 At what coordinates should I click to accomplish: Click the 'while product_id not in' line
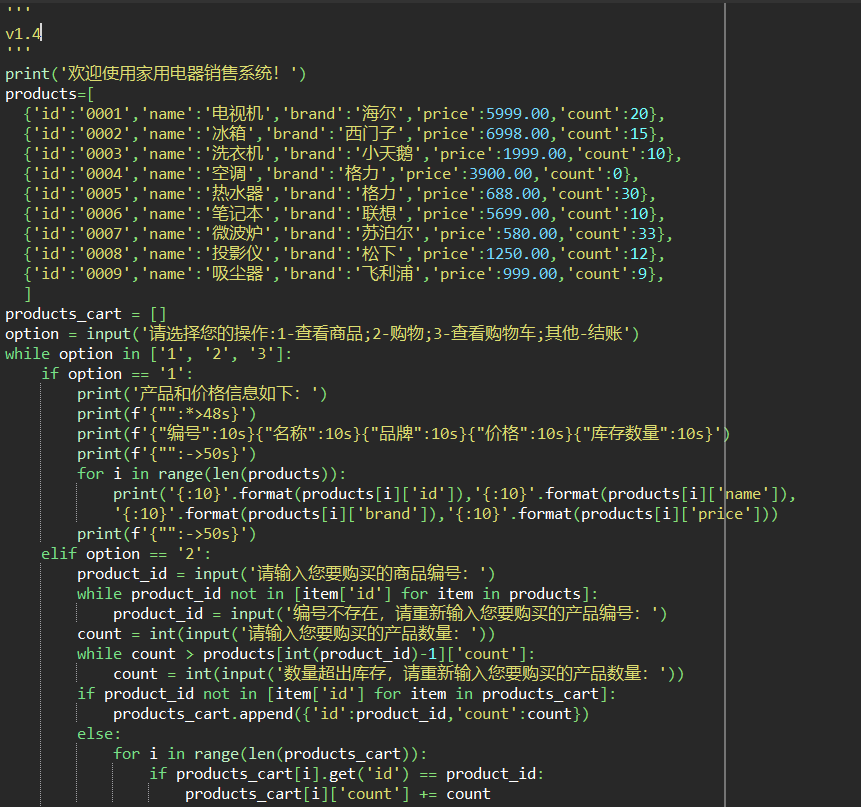[x=337, y=594]
